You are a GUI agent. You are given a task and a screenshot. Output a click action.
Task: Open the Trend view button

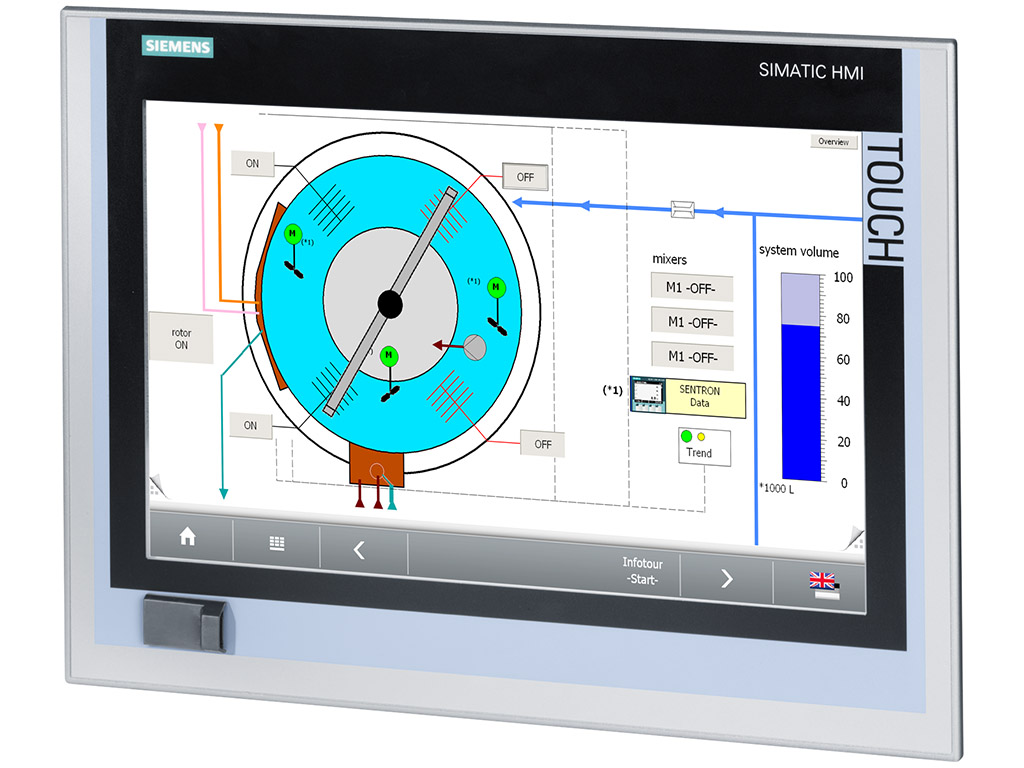pos(699,447)
